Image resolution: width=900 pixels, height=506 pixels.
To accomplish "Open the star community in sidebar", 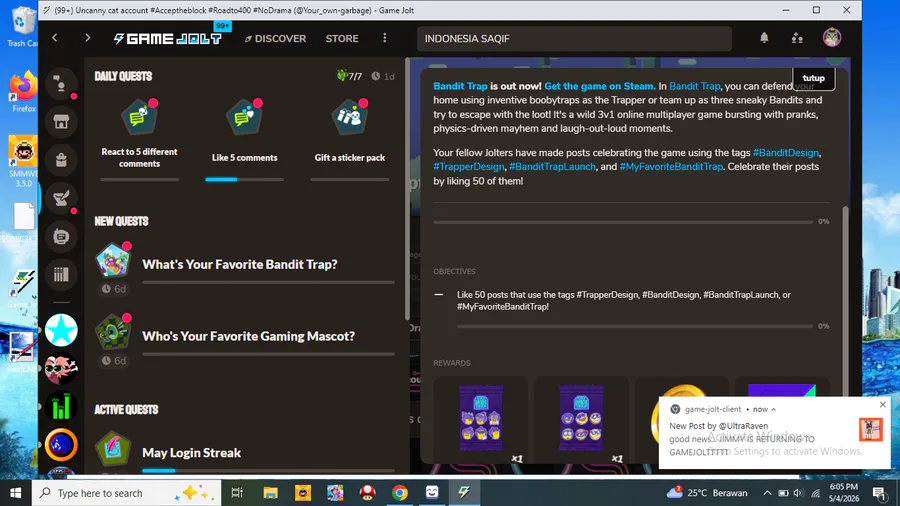I will coord(61,330).
